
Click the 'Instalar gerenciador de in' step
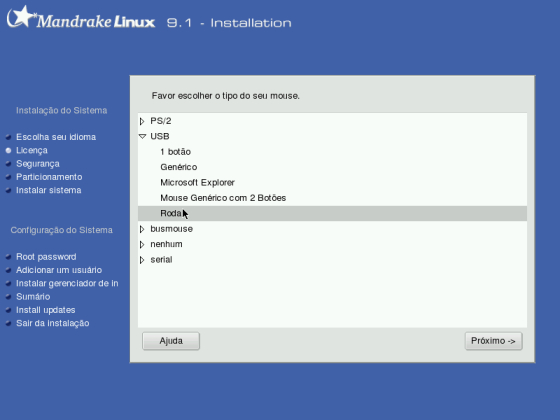[67, 284]
